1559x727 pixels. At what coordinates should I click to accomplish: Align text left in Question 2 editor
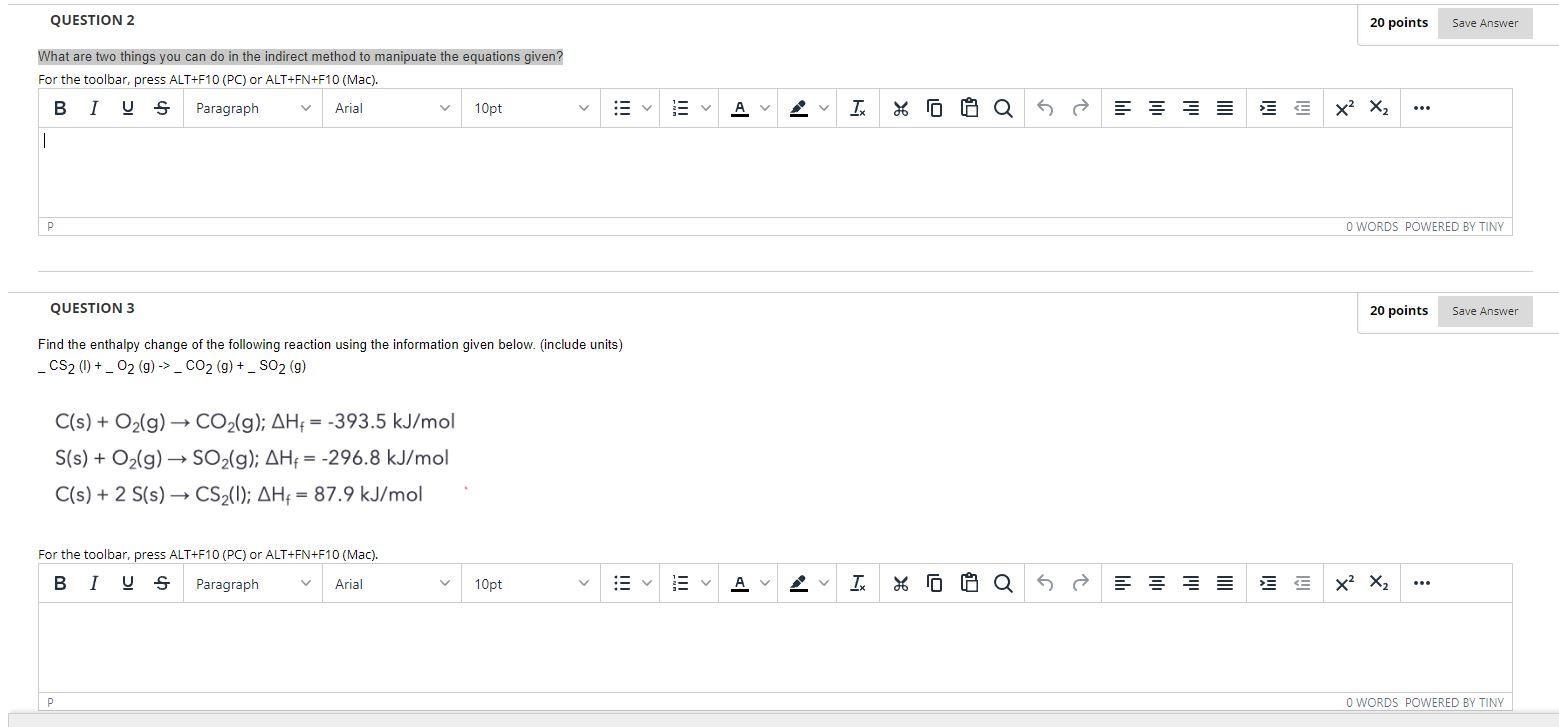point(1123,108)
